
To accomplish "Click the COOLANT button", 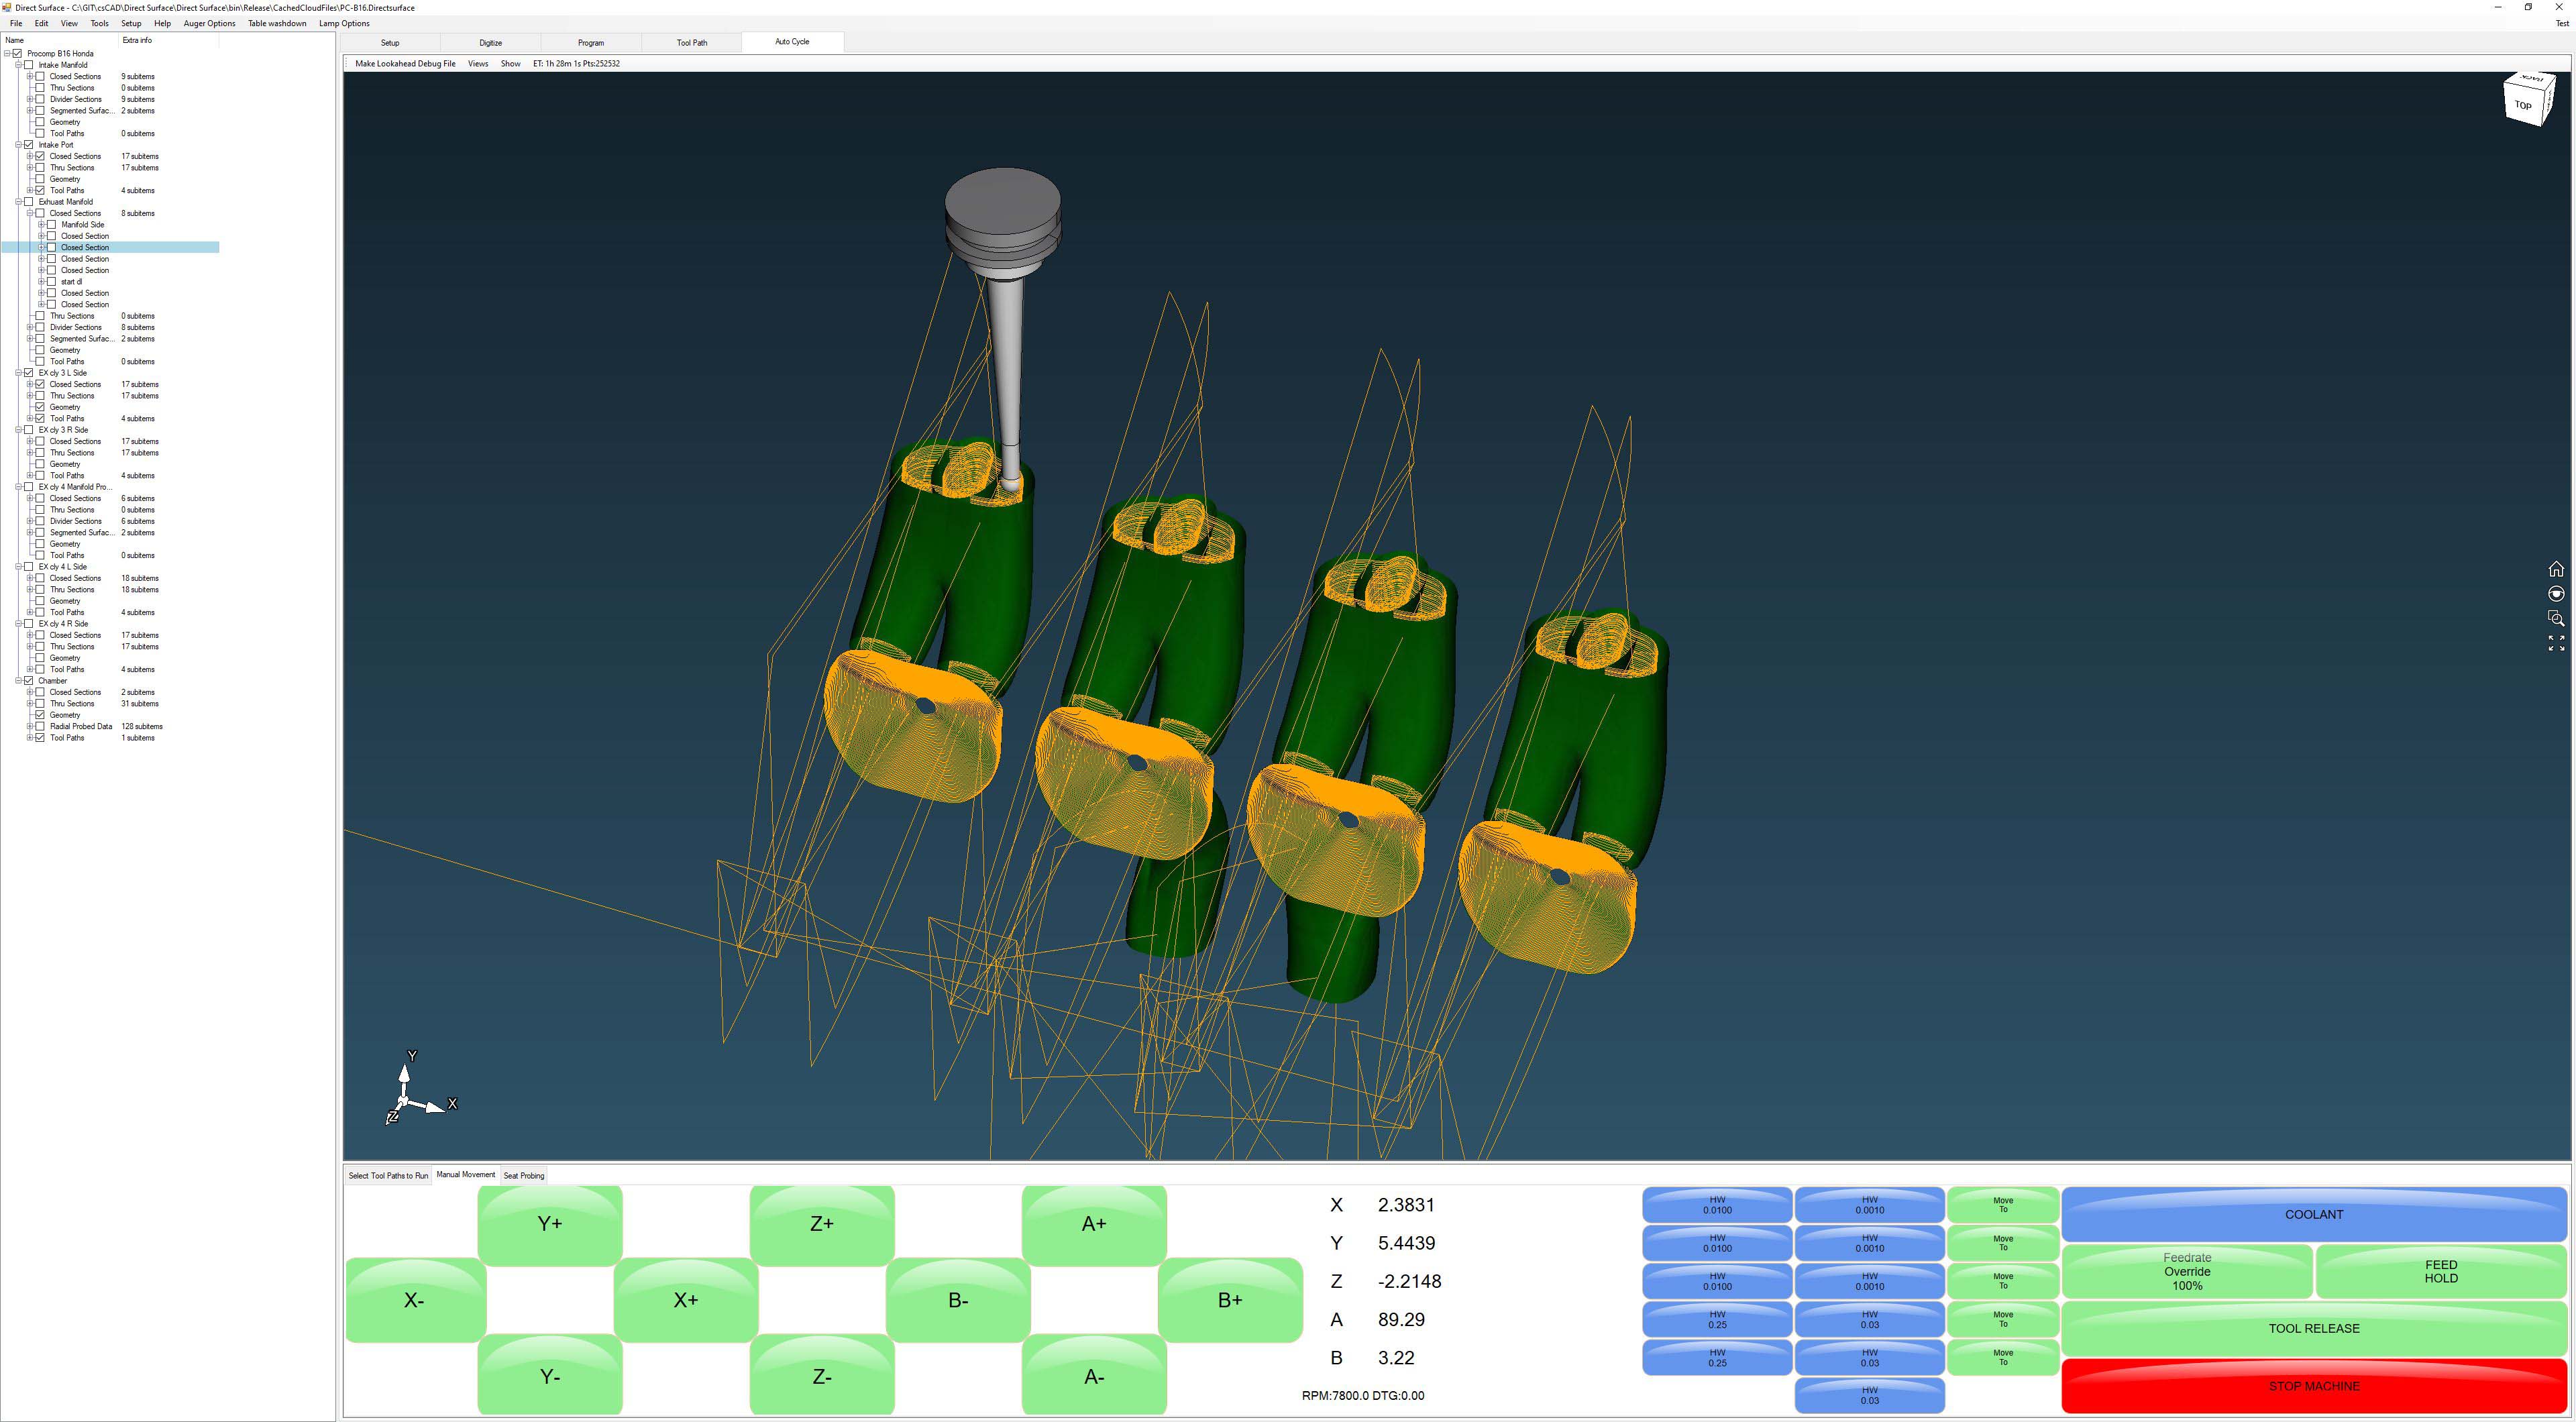I will (x=2314, y=1214).
